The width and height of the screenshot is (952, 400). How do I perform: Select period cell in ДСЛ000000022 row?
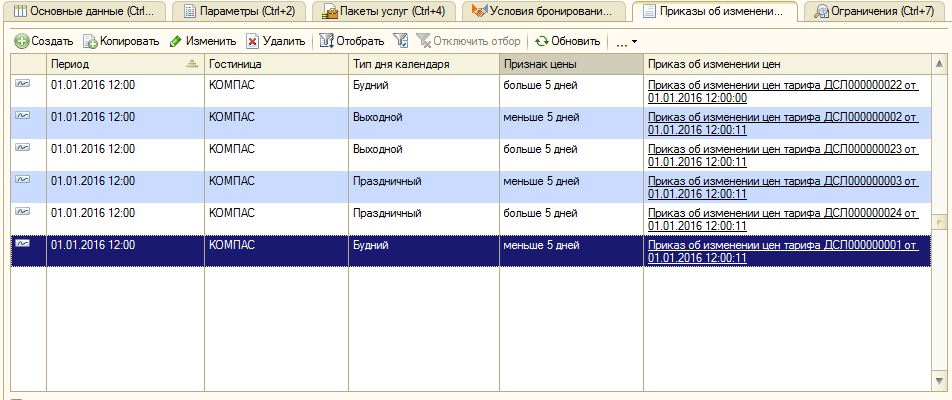(125, 91)
